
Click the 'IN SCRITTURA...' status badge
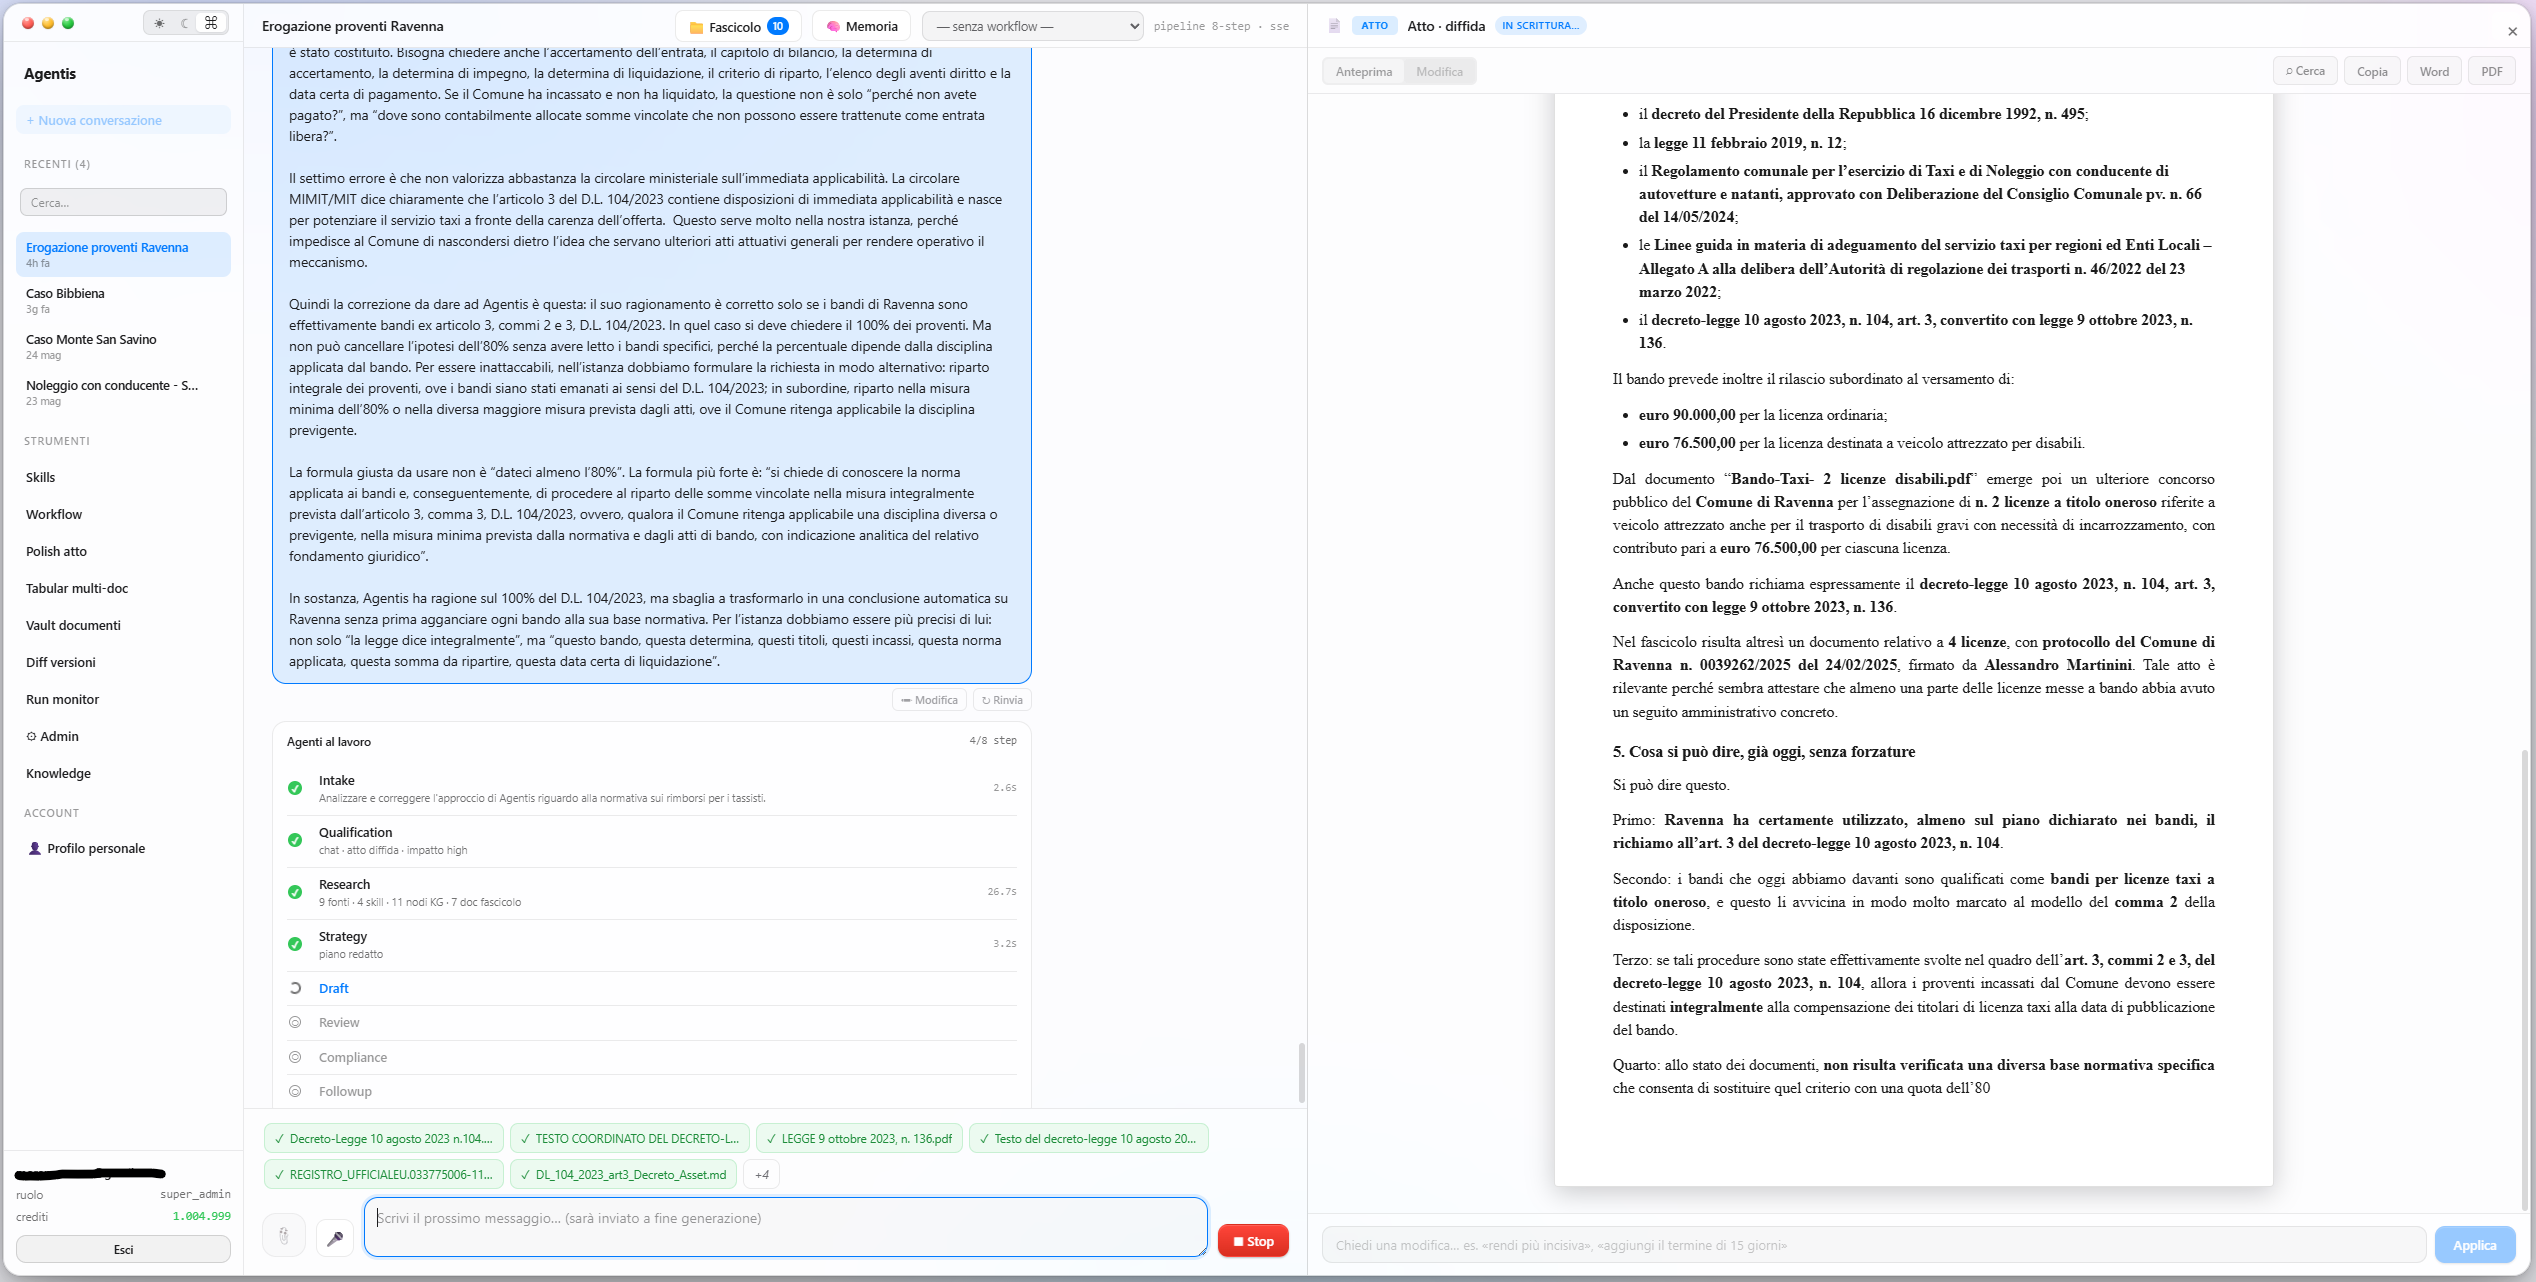1540,26
